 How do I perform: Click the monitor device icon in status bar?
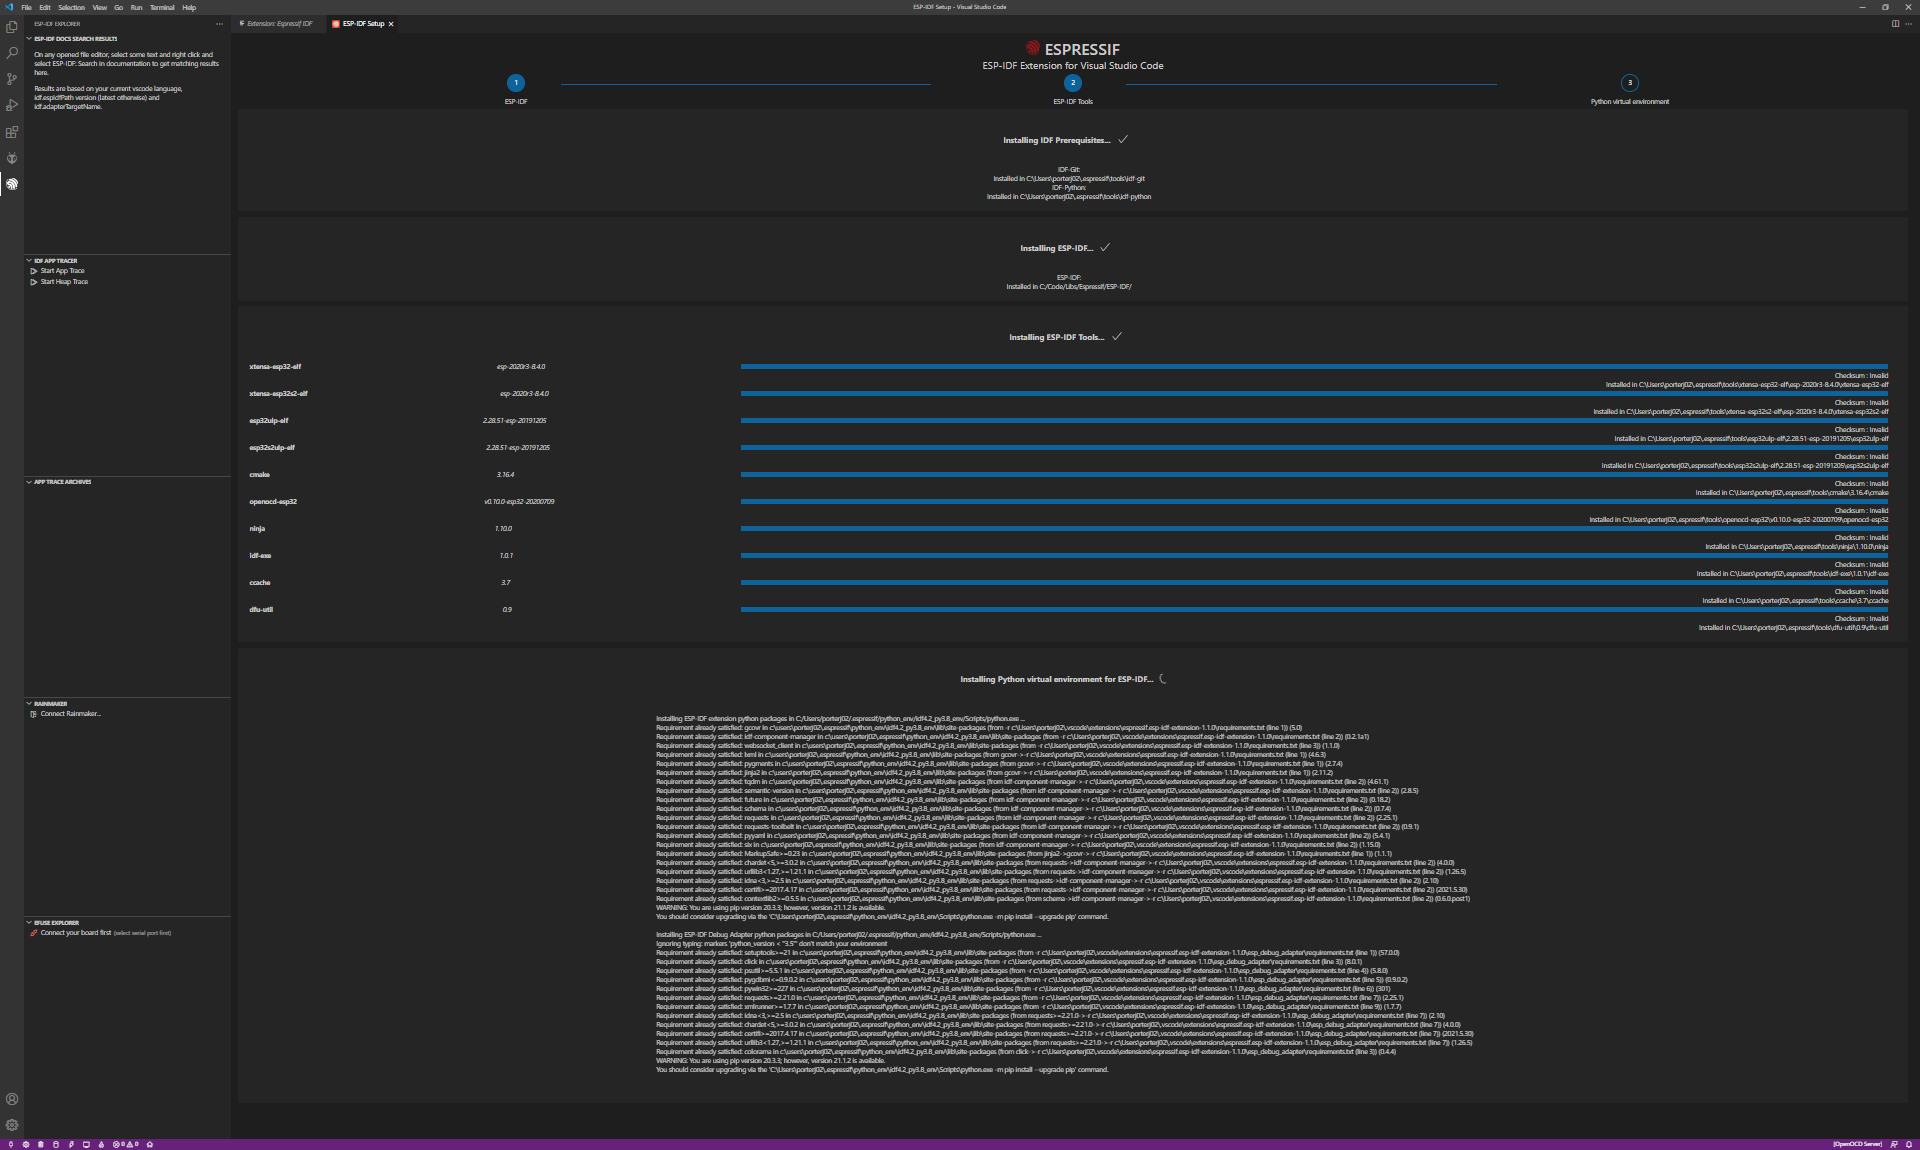point(86,1144)
